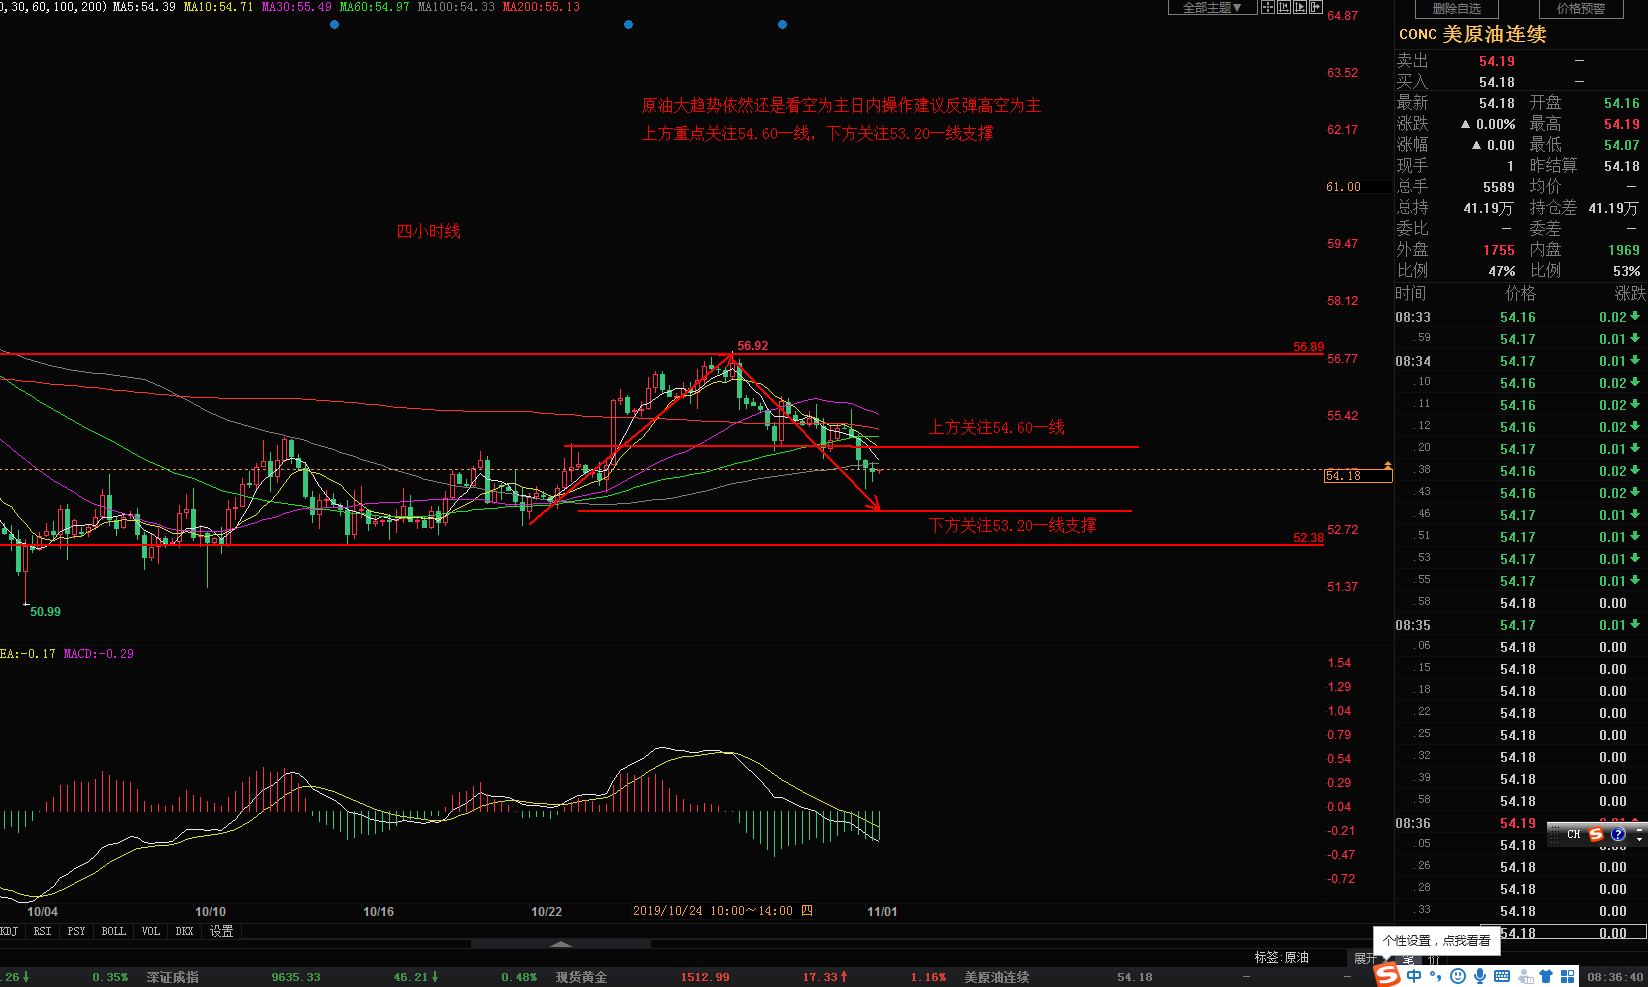Screen dimensions: 1648x987
Task: Click the 删除自选 button
Action: 1456,9
